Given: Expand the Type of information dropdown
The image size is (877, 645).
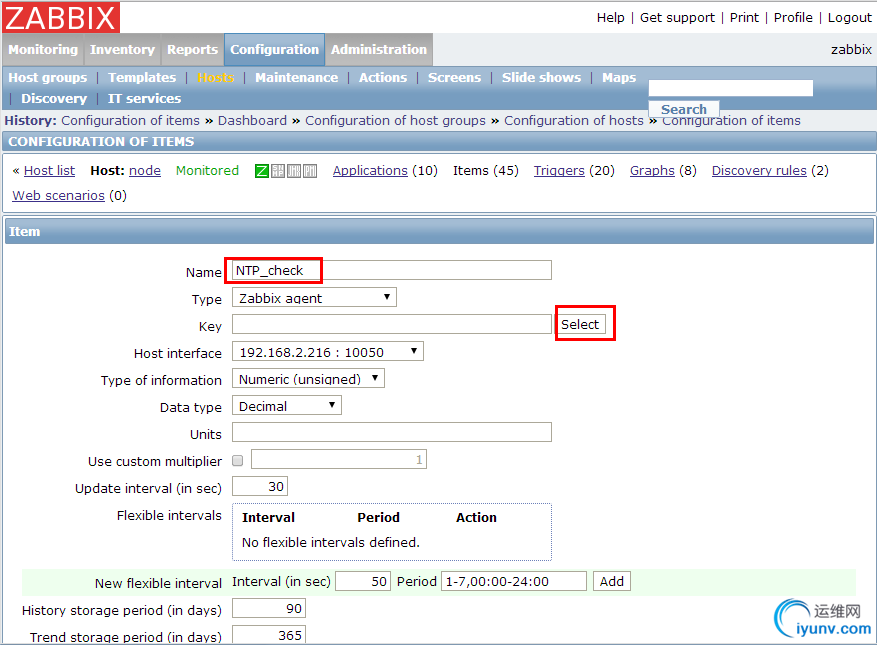Looking at the screenshot, I should coord(308,379).
